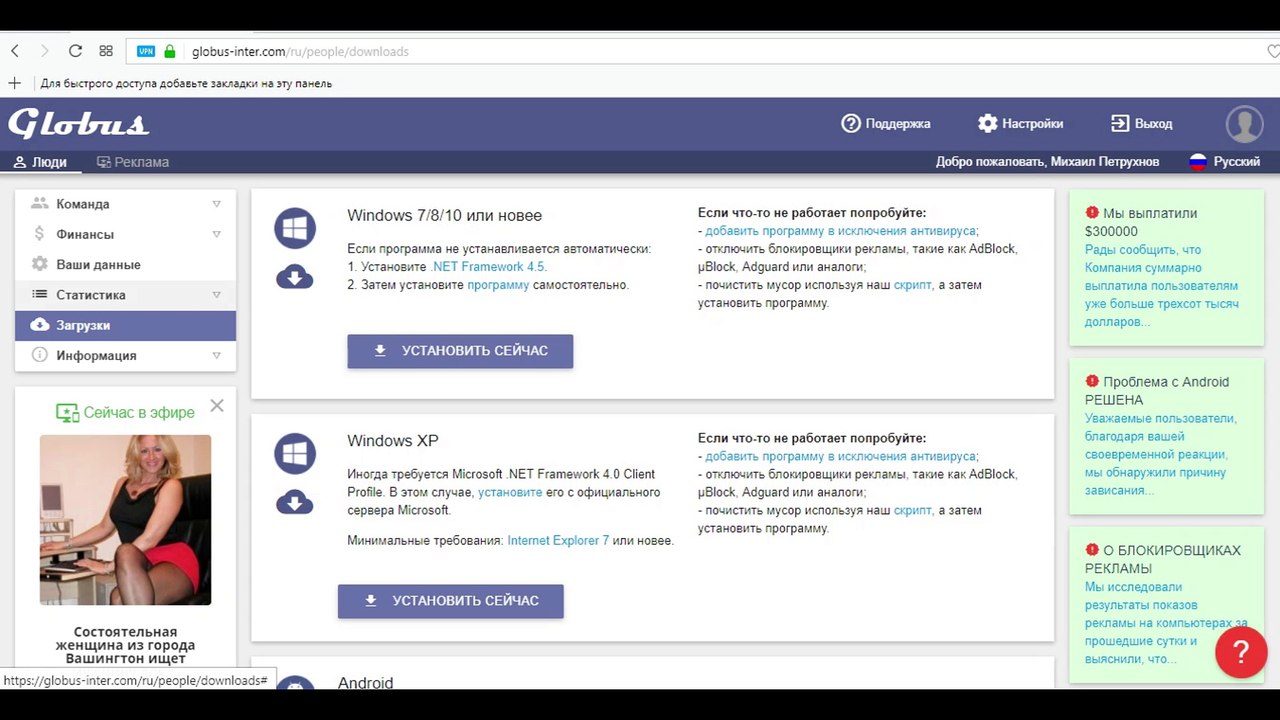Image resolution: width=1280 pixels, height=720 pixels.
Task: Open Настройки settings
Action: [x=1021, y=123]
